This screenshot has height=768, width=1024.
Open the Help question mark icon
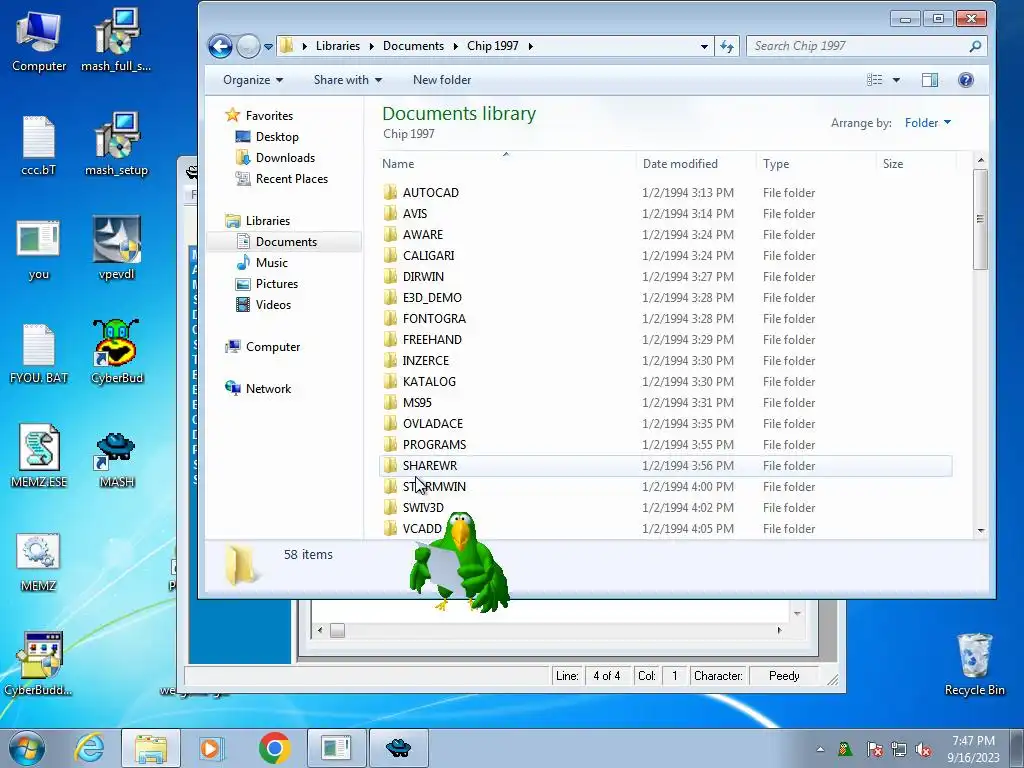[x=966, y=80]
